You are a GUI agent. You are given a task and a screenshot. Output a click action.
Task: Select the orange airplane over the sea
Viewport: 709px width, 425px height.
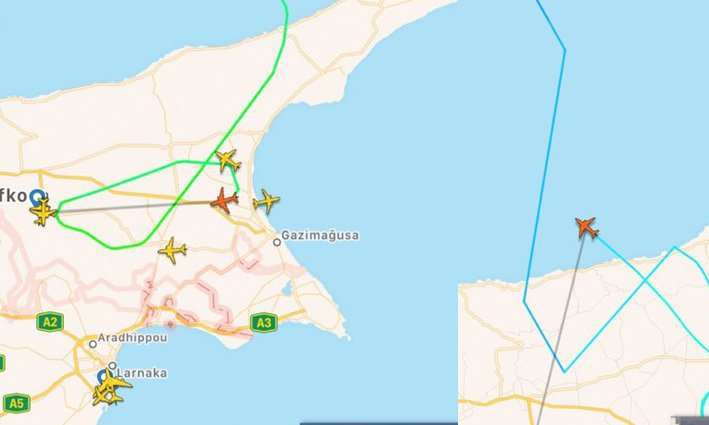[x=586, y=227]
